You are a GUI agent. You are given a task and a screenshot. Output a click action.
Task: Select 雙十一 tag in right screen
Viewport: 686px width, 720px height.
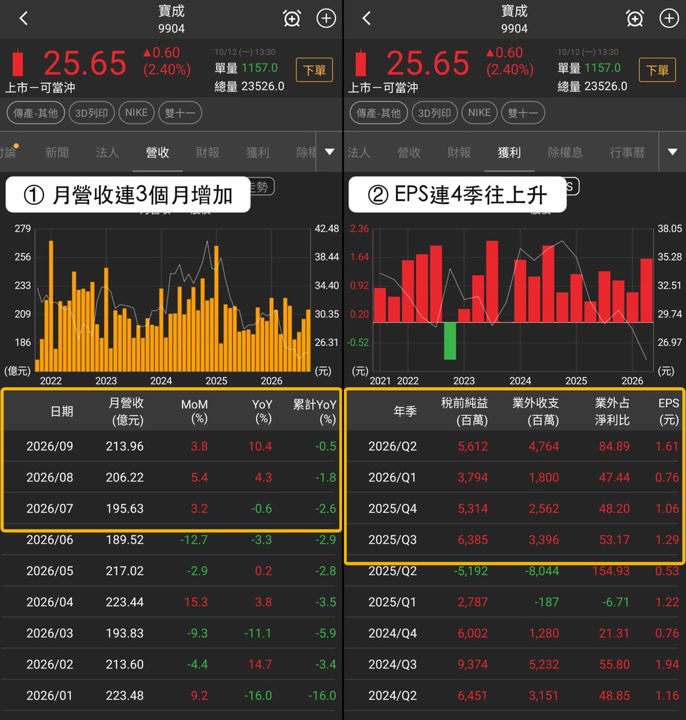click(523, 113)
